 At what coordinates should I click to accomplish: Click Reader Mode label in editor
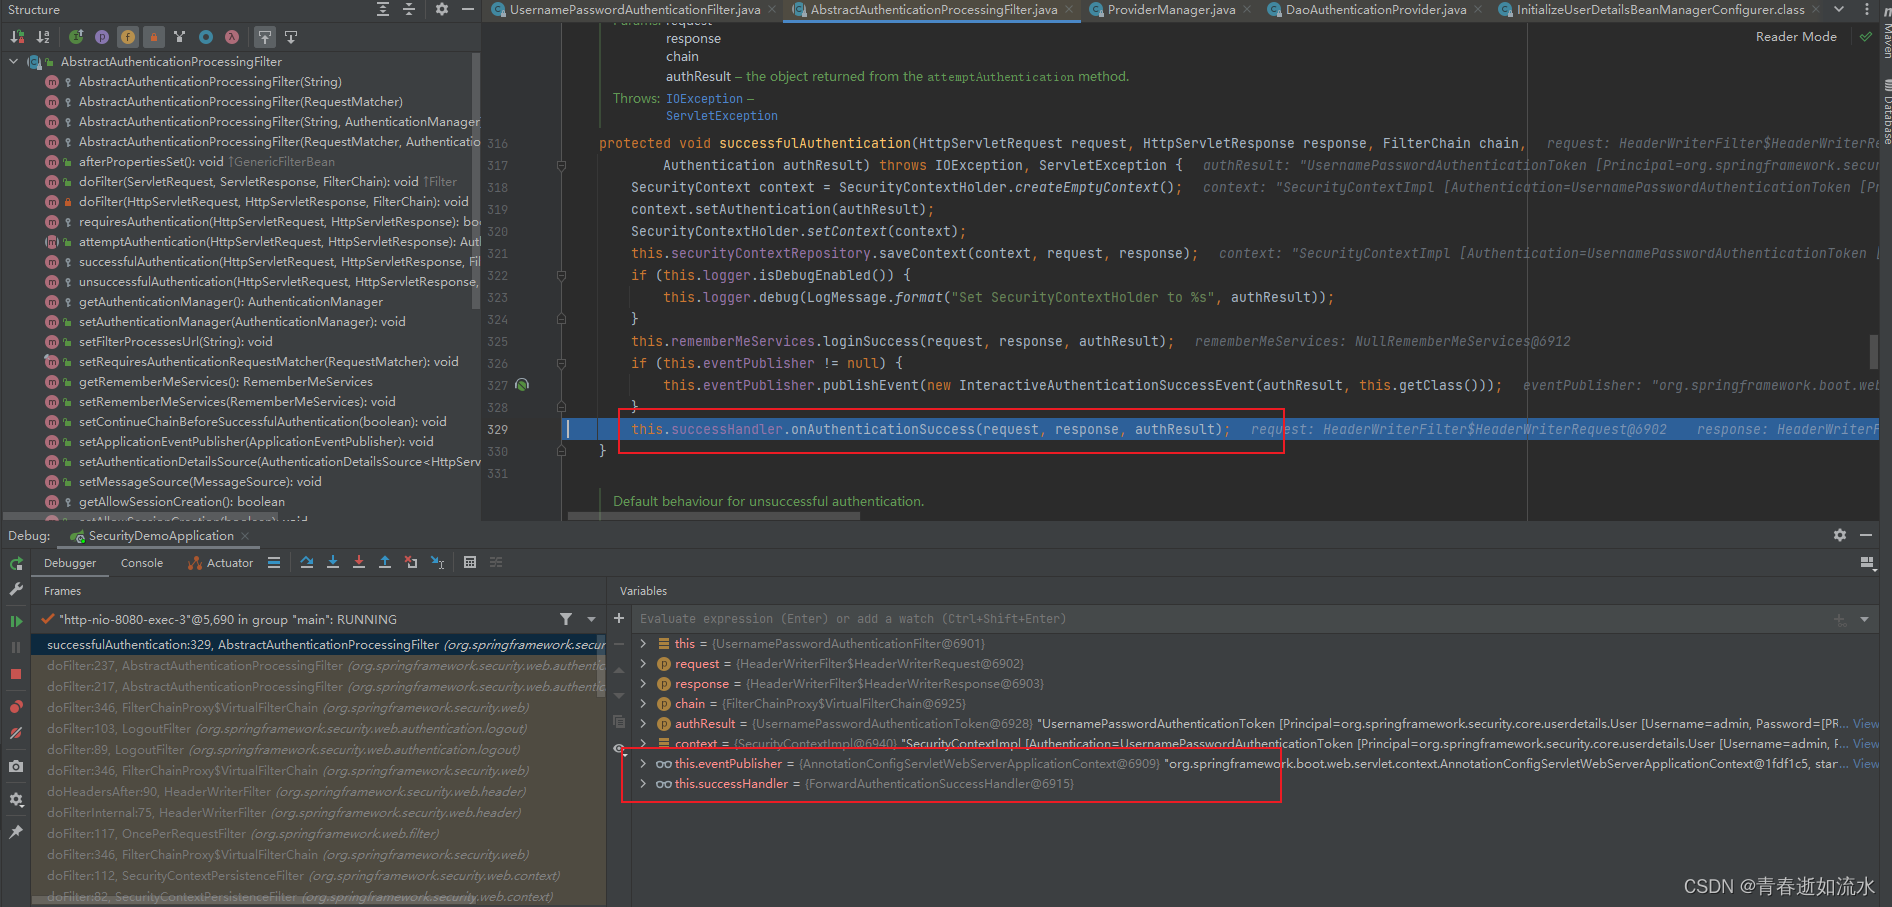1796,37
